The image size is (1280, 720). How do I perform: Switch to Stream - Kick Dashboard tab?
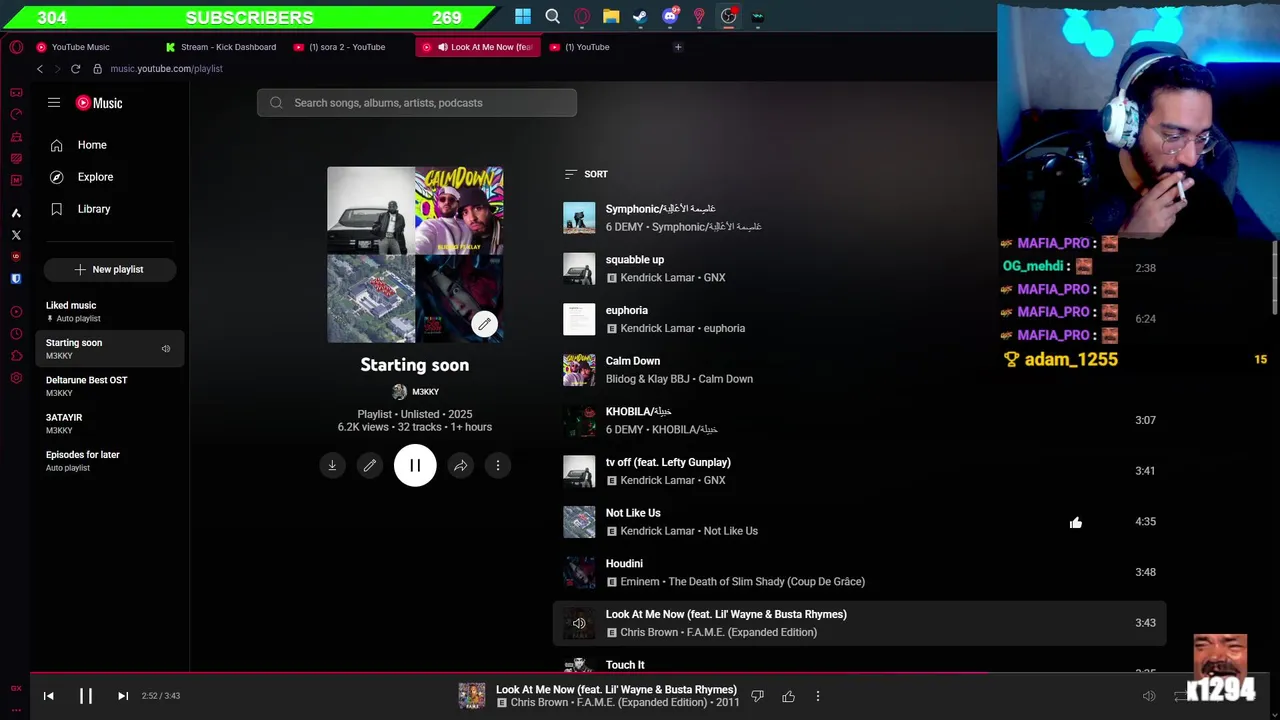(220, 47)
